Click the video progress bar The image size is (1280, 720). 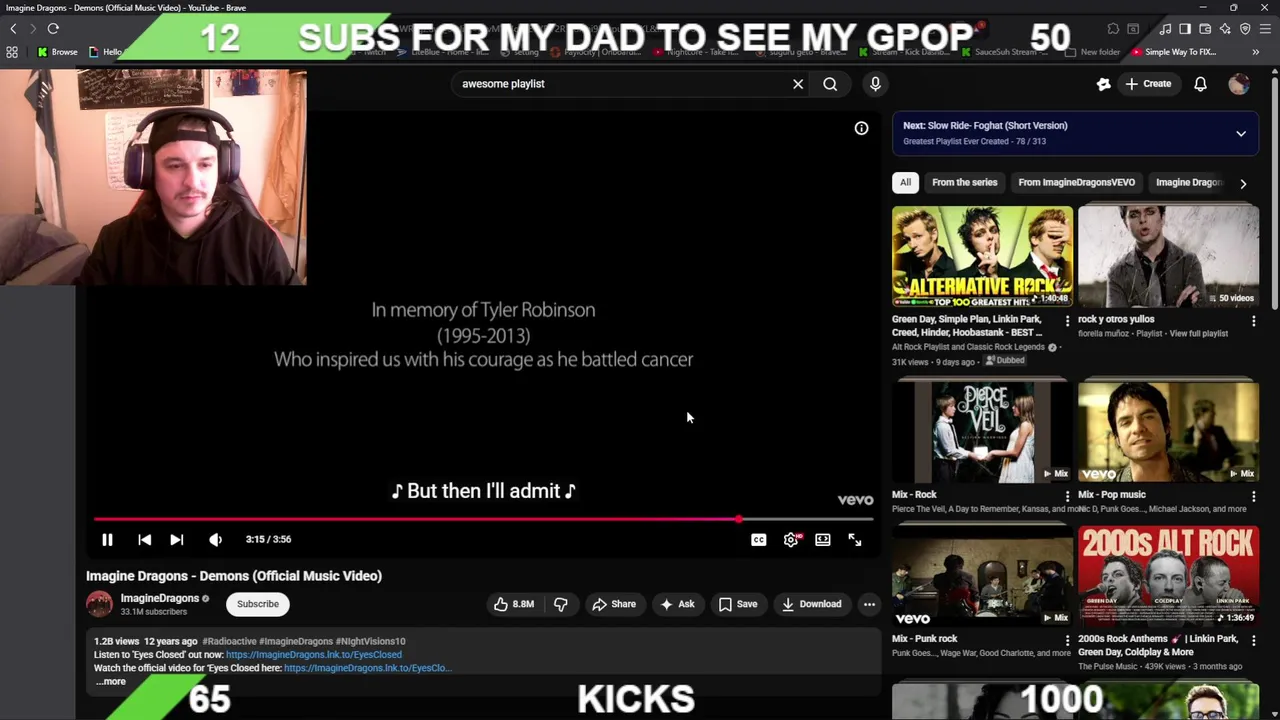pos(483,519)
